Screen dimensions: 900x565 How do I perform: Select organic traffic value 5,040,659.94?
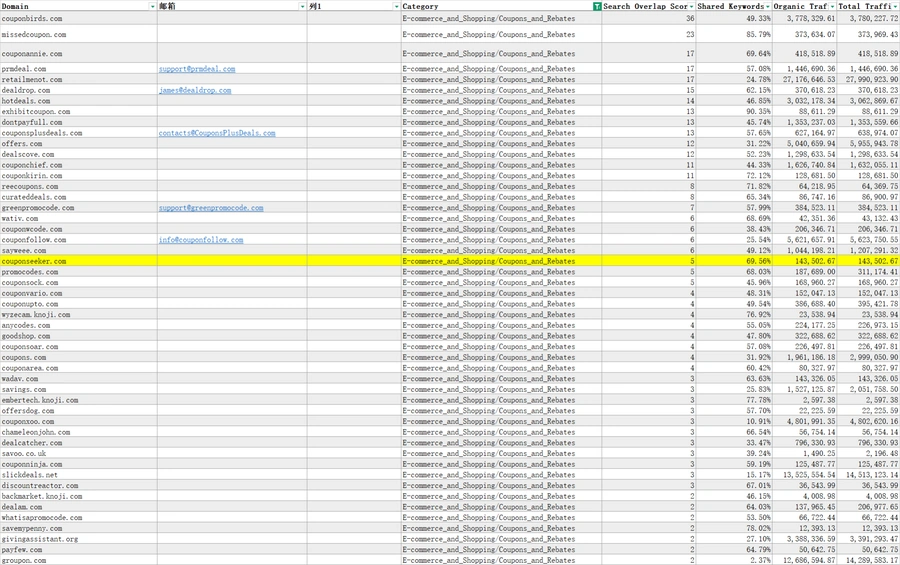(805, 144)
